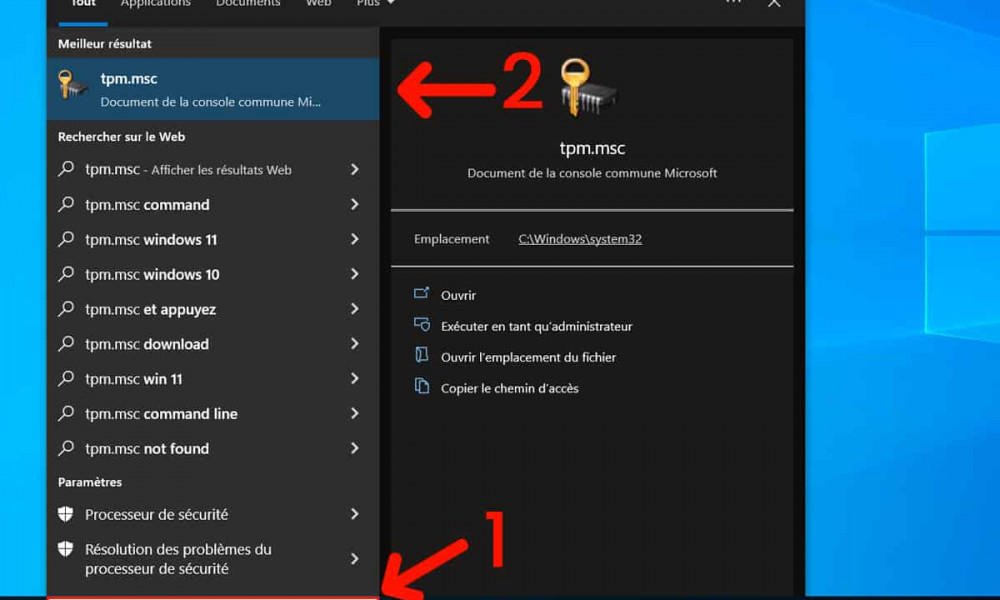1000x600 pixels.
Task: Choose 'Exécuter en tant qu'administrateur'
Action: [536, 326]
